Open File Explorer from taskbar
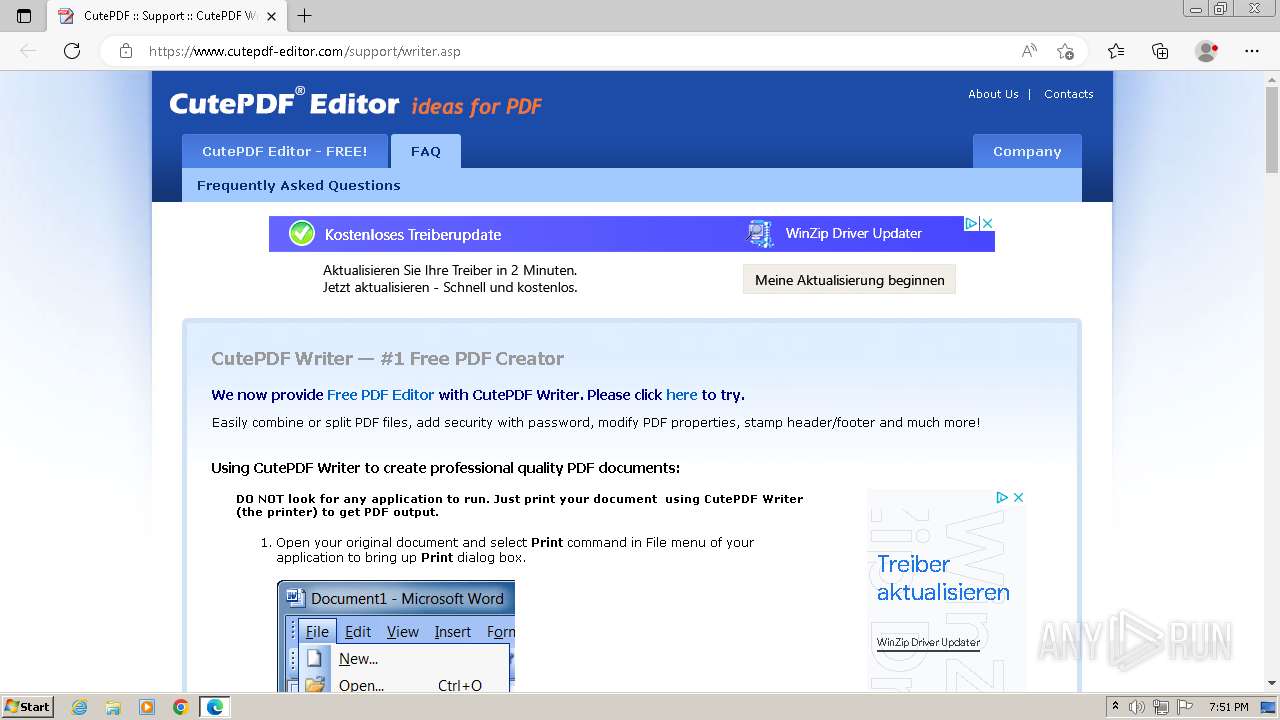Screen dimensions: 1280x720 click(x=113, y=707)
